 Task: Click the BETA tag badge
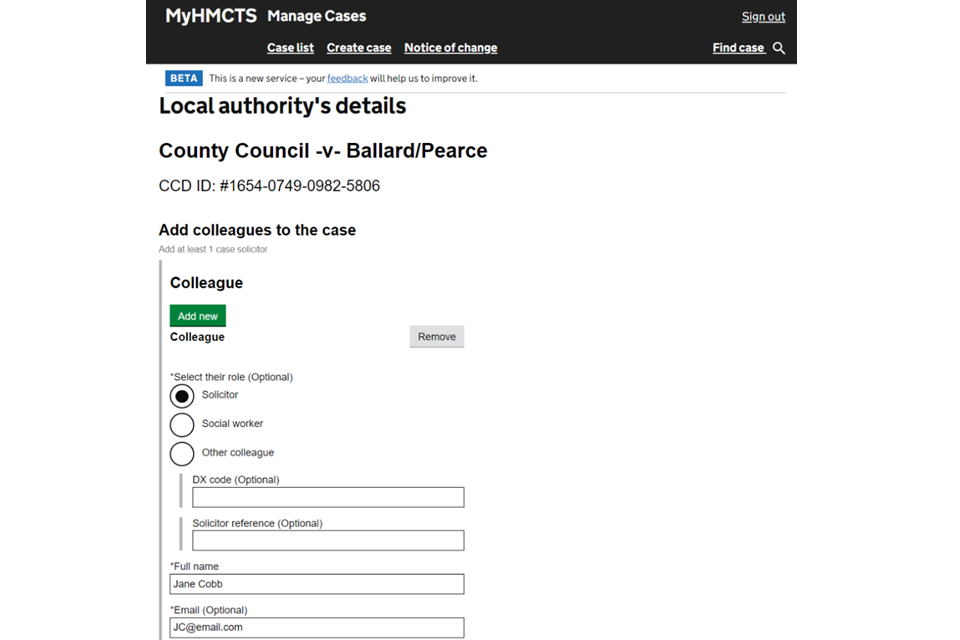pyautogui.click(x=184, y=78)
